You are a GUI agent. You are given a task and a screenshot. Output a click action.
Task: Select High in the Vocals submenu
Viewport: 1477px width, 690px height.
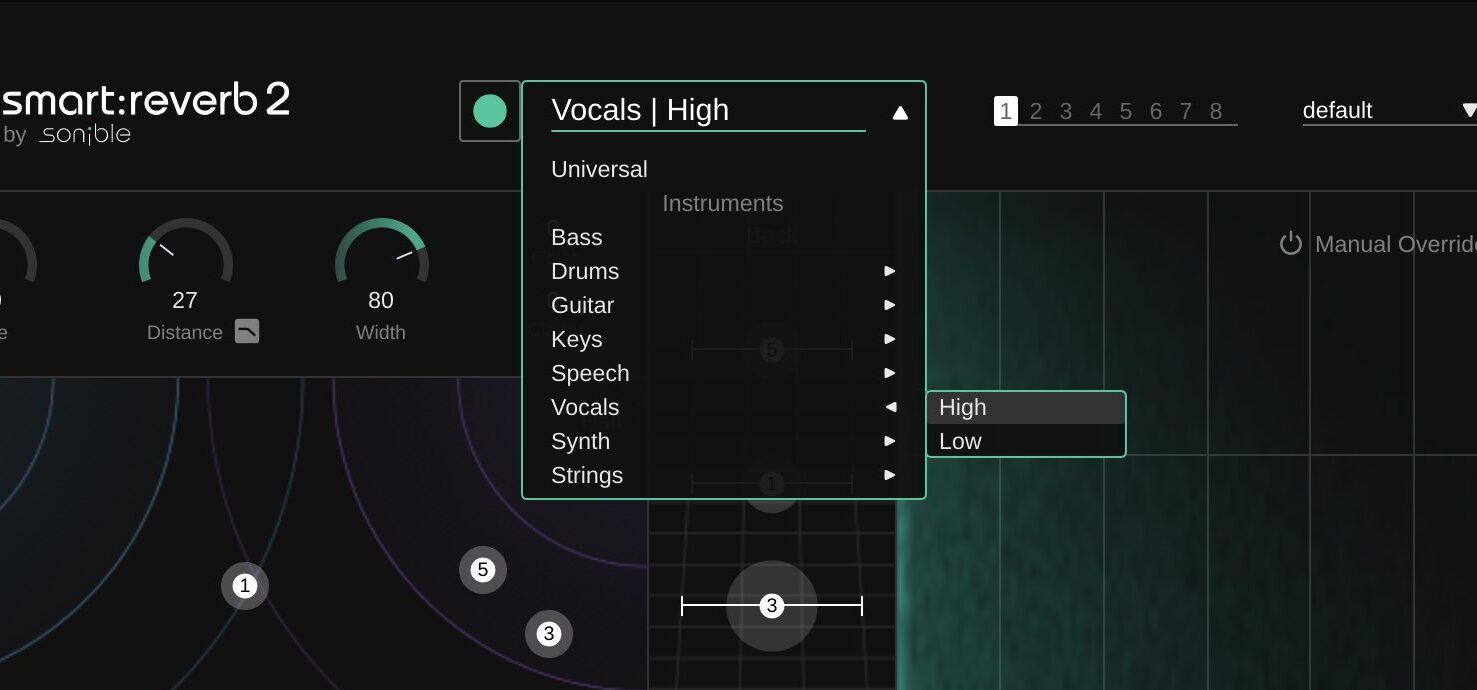[x=1026, y=407]
